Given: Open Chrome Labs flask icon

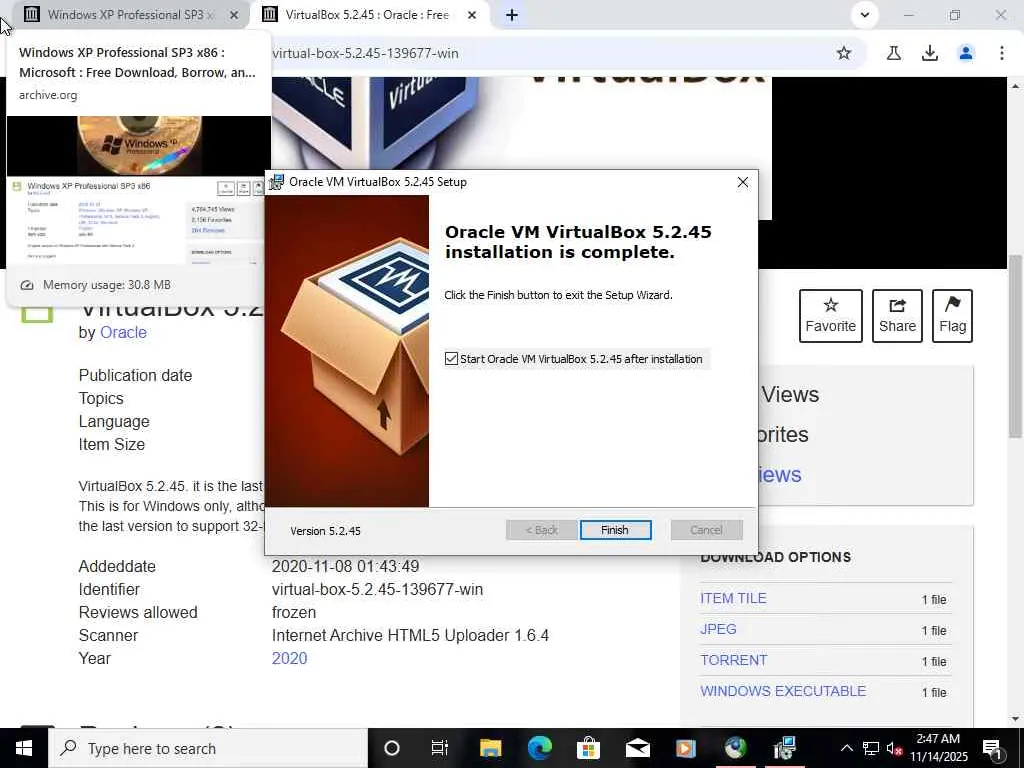Looking at the screenshot, I should 893,53.
